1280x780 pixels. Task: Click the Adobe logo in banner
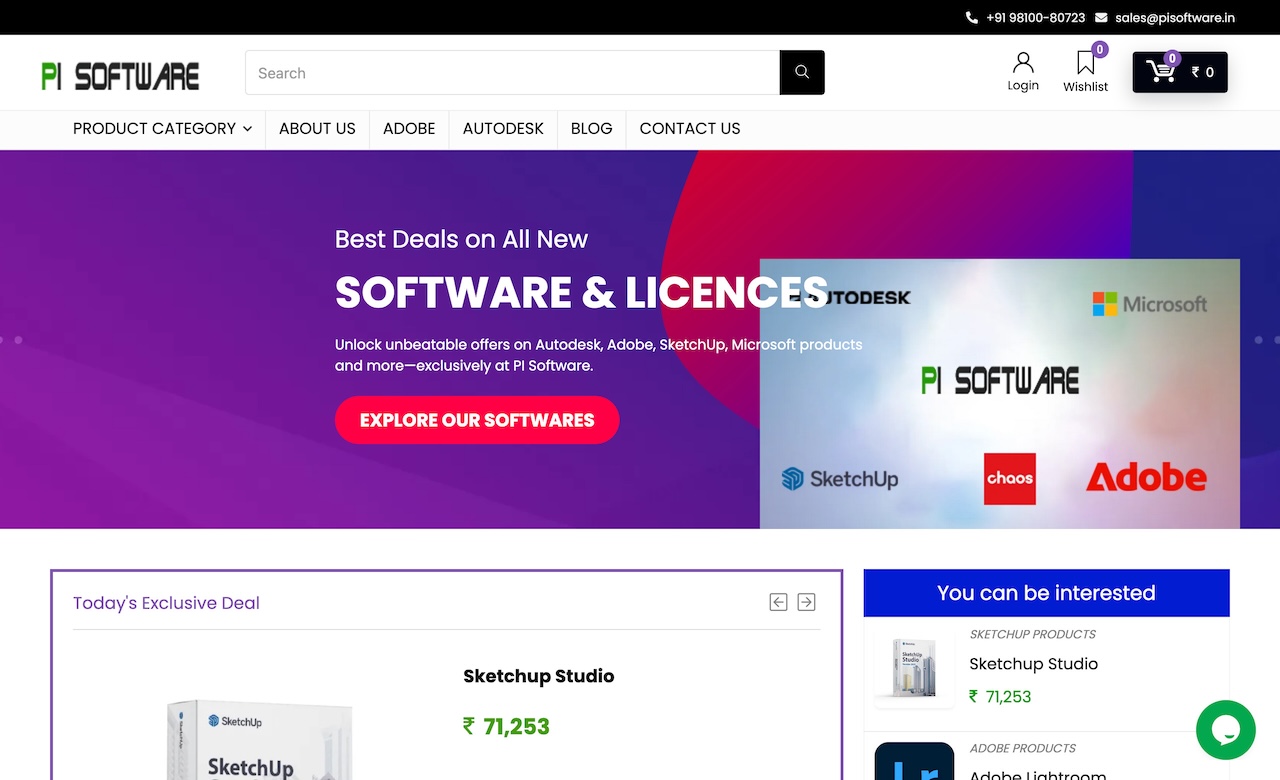(1146, 477)
